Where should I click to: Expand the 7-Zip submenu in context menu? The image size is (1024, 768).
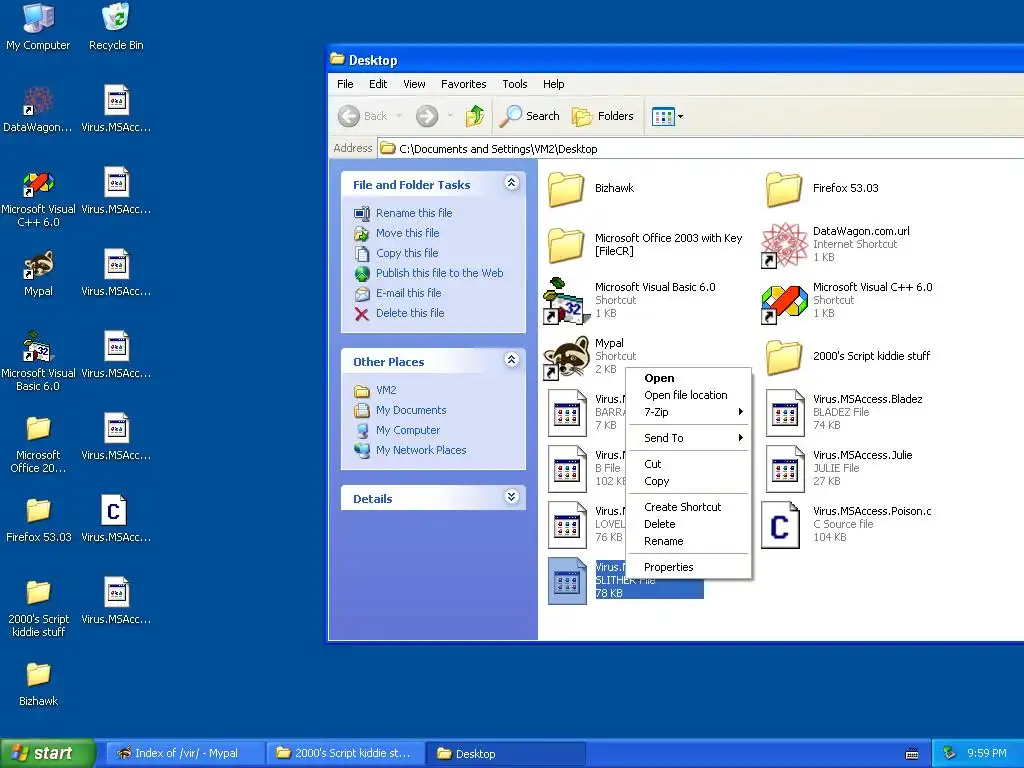click(689, 412)
